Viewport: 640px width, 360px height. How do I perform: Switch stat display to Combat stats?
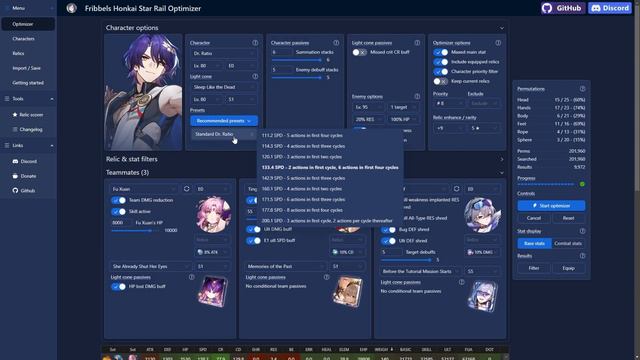pyautogui.click(x=568, y=243)
